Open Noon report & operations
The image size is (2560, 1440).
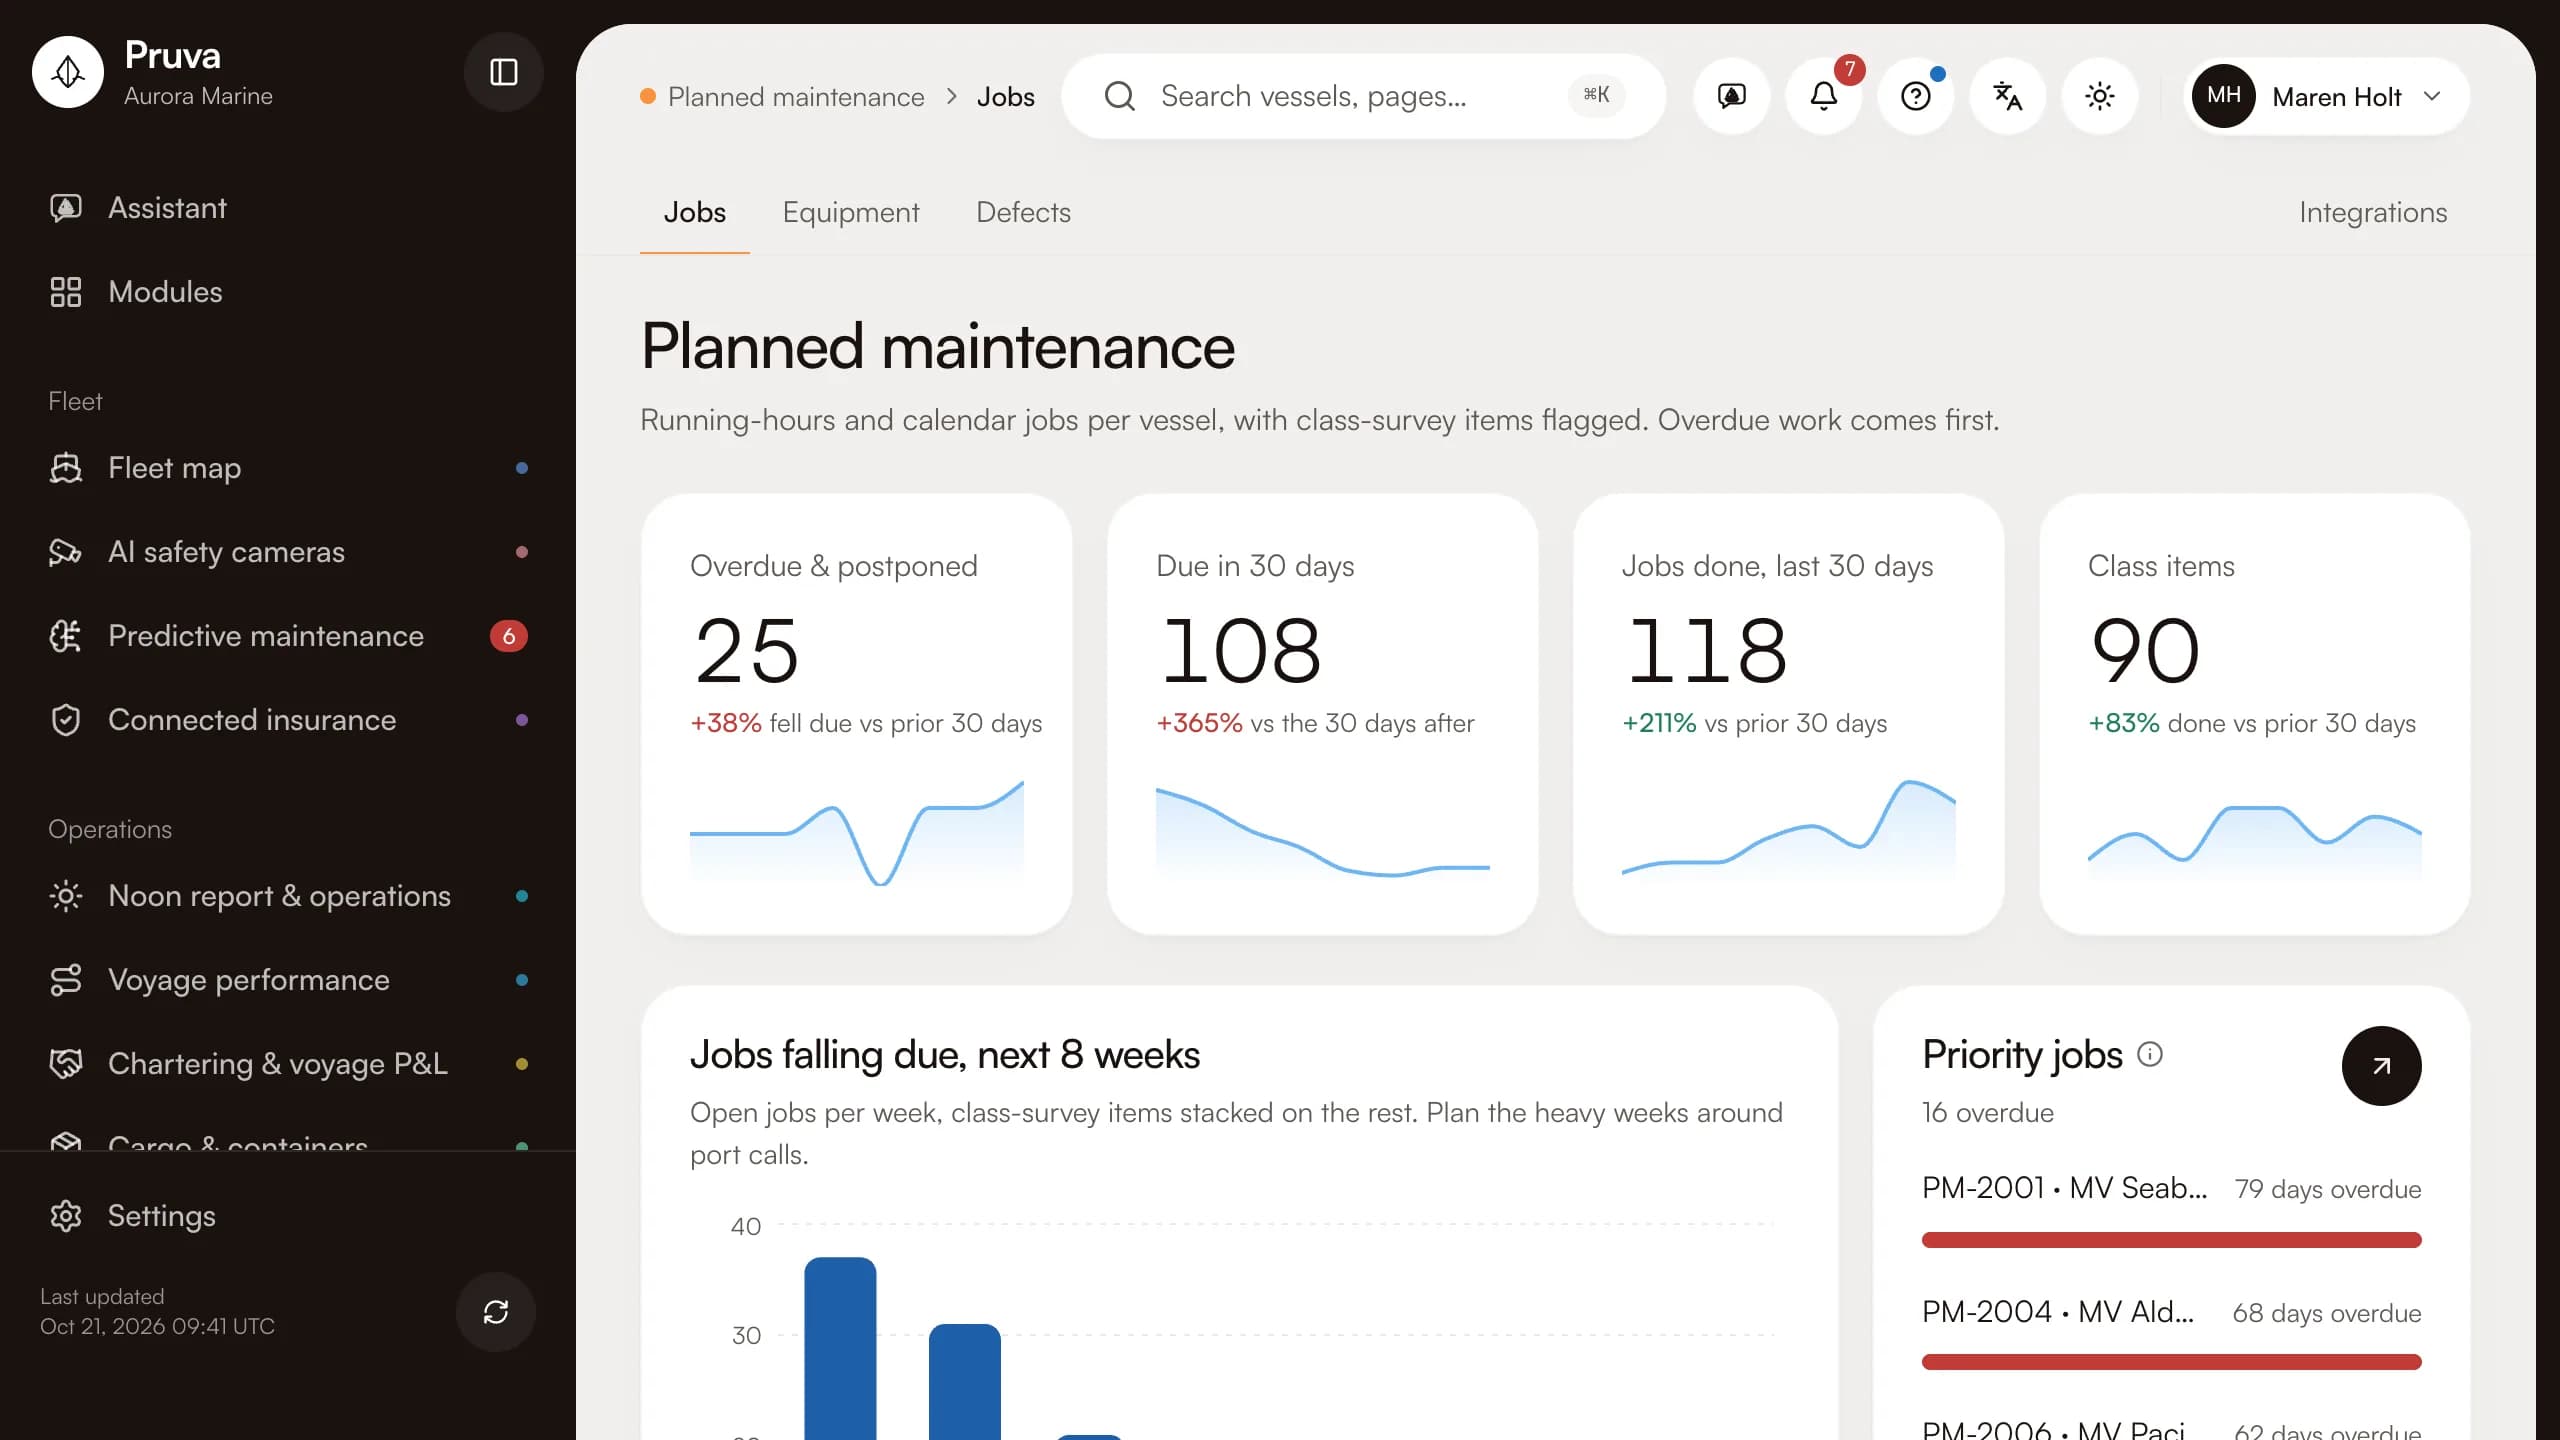pyautogui.click(x=288, y=896)
